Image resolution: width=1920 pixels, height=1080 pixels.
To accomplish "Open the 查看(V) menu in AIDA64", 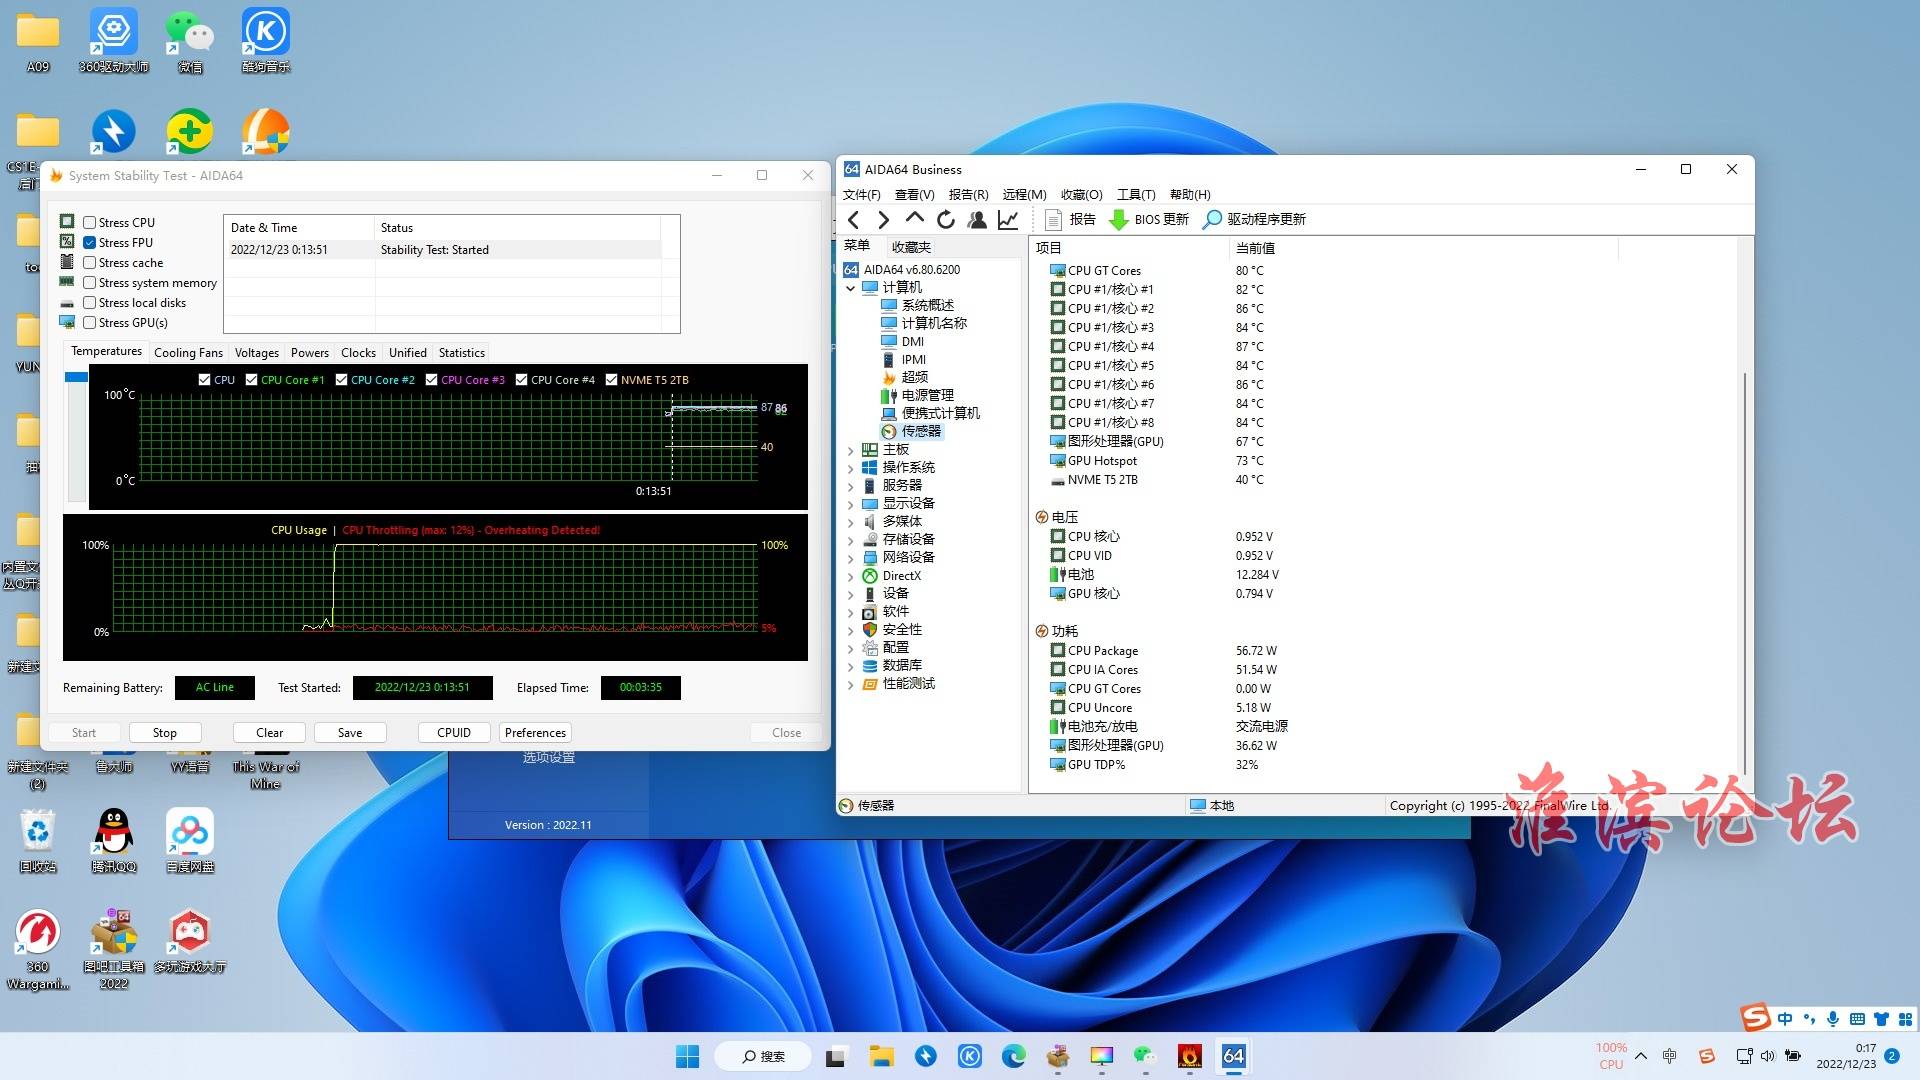I will tap(914, 195).
